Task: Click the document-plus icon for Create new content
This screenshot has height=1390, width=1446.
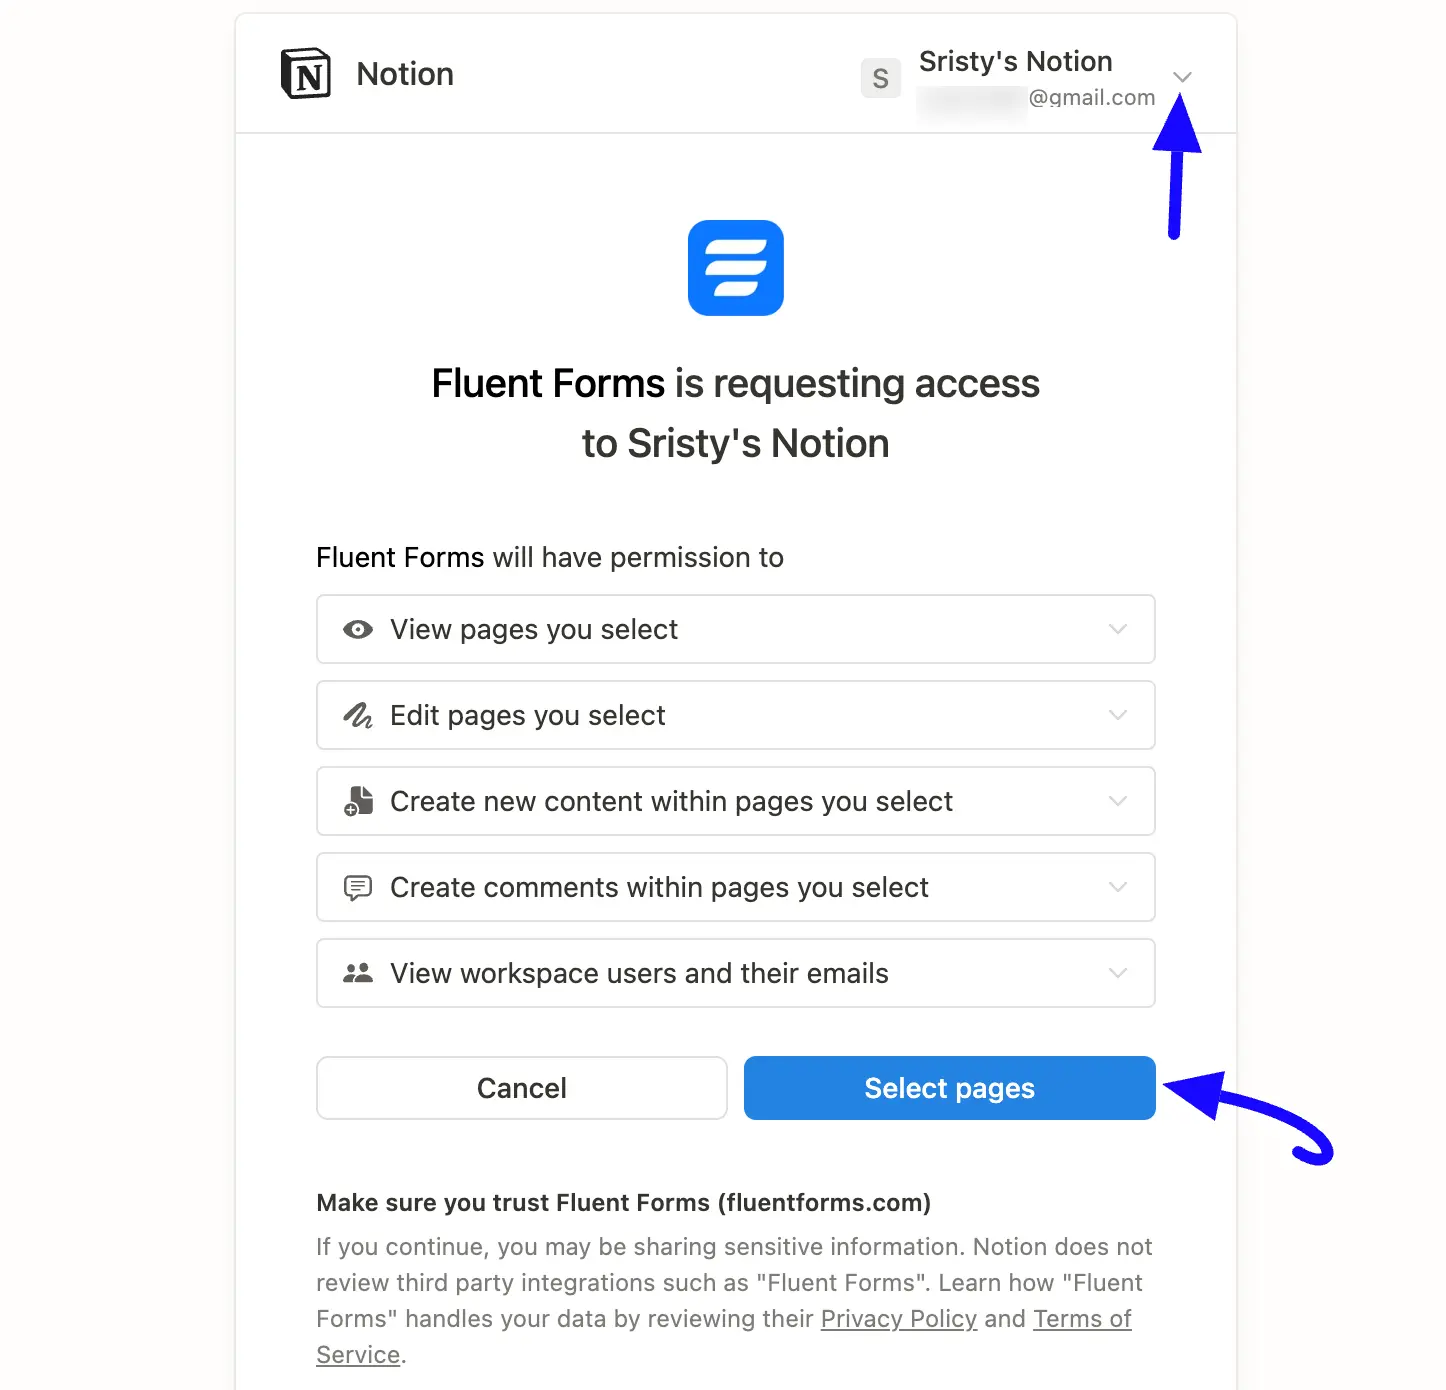Action: pyautogui.click(x=358, y=801)
